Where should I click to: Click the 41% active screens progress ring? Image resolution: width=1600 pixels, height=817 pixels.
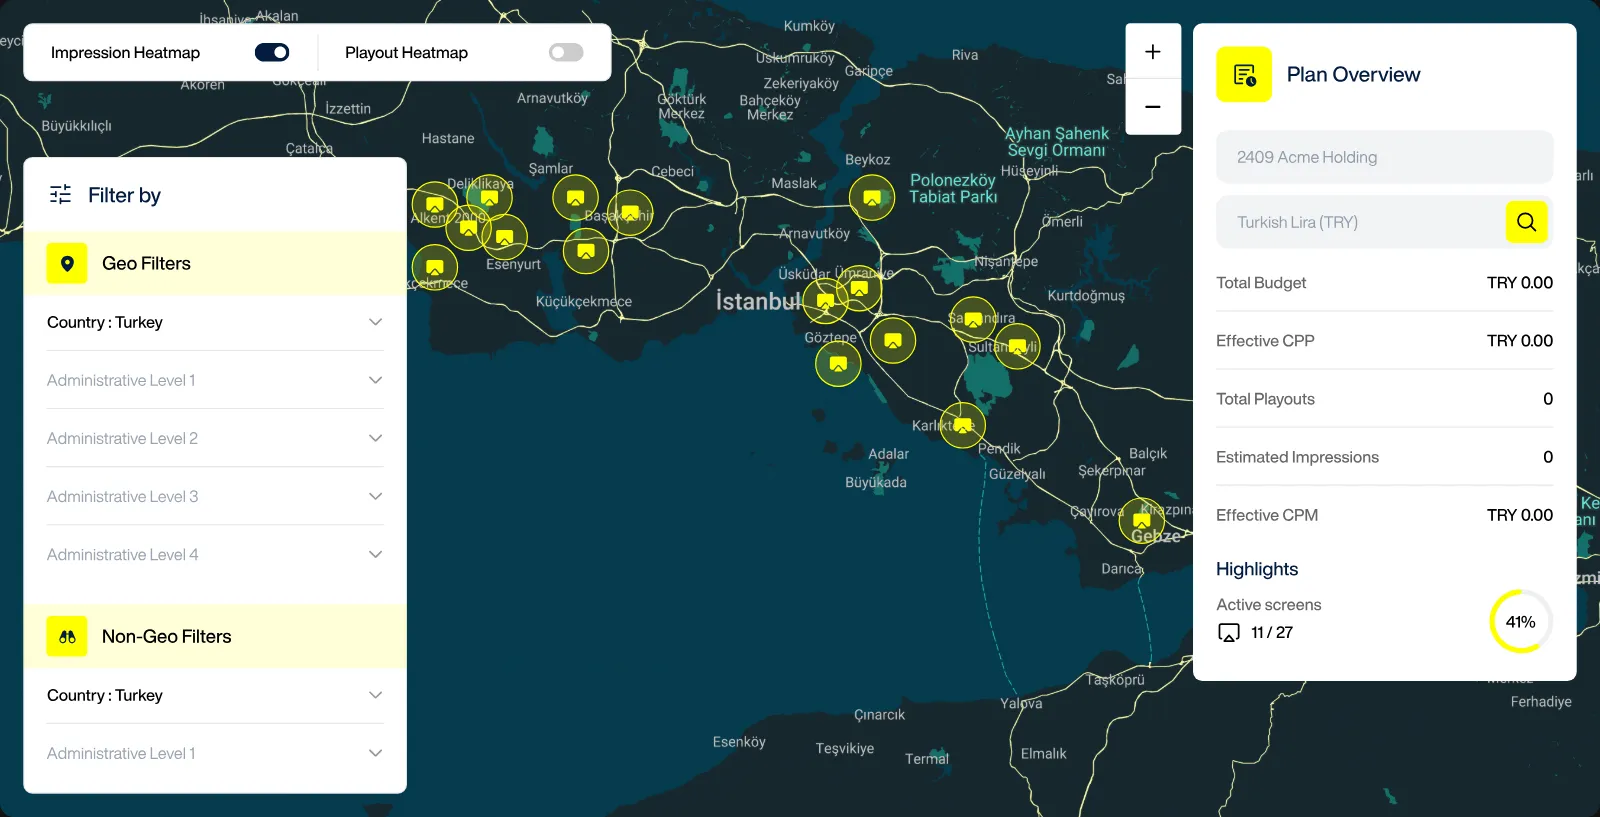pyautogui.click(x=1520, y=621)
